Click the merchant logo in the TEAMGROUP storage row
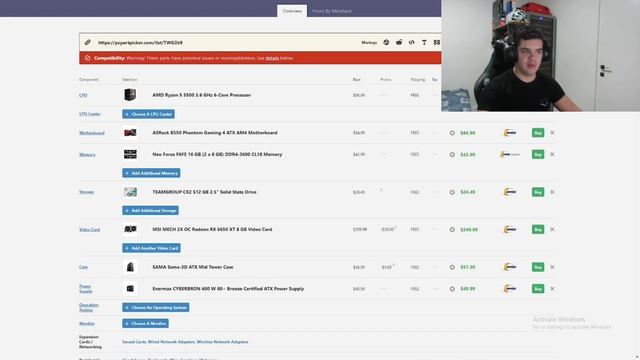 (510, 192)
